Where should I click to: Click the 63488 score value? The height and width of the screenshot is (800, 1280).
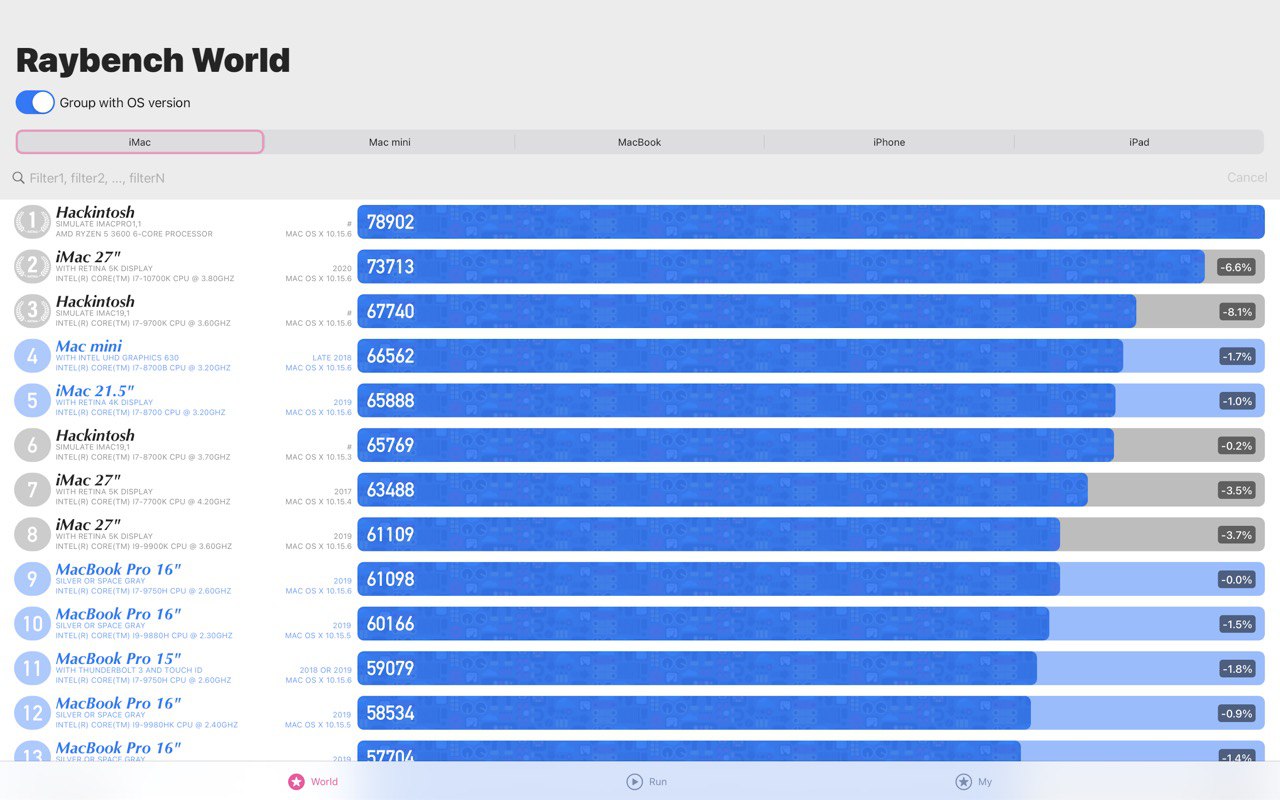[390, 490]
